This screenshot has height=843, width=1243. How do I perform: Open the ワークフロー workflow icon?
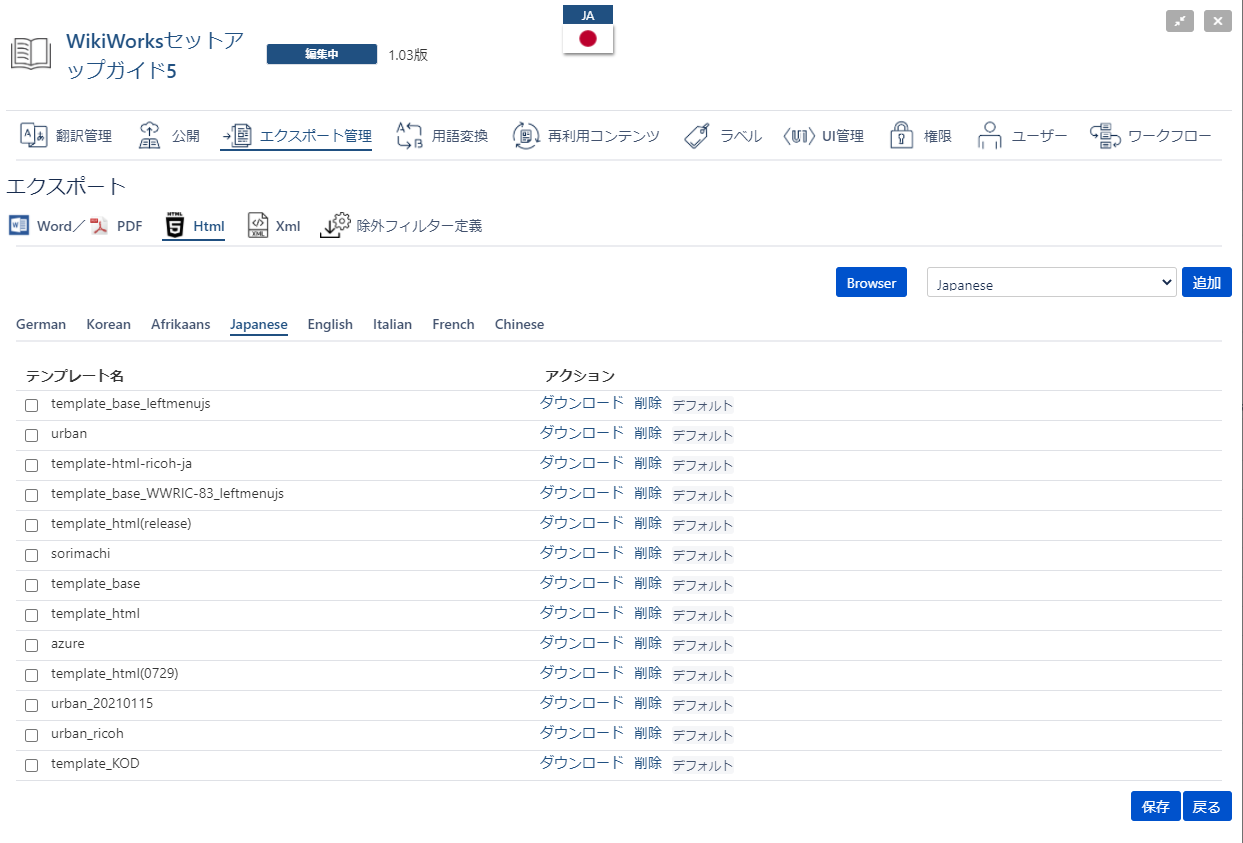point(1103,136)
